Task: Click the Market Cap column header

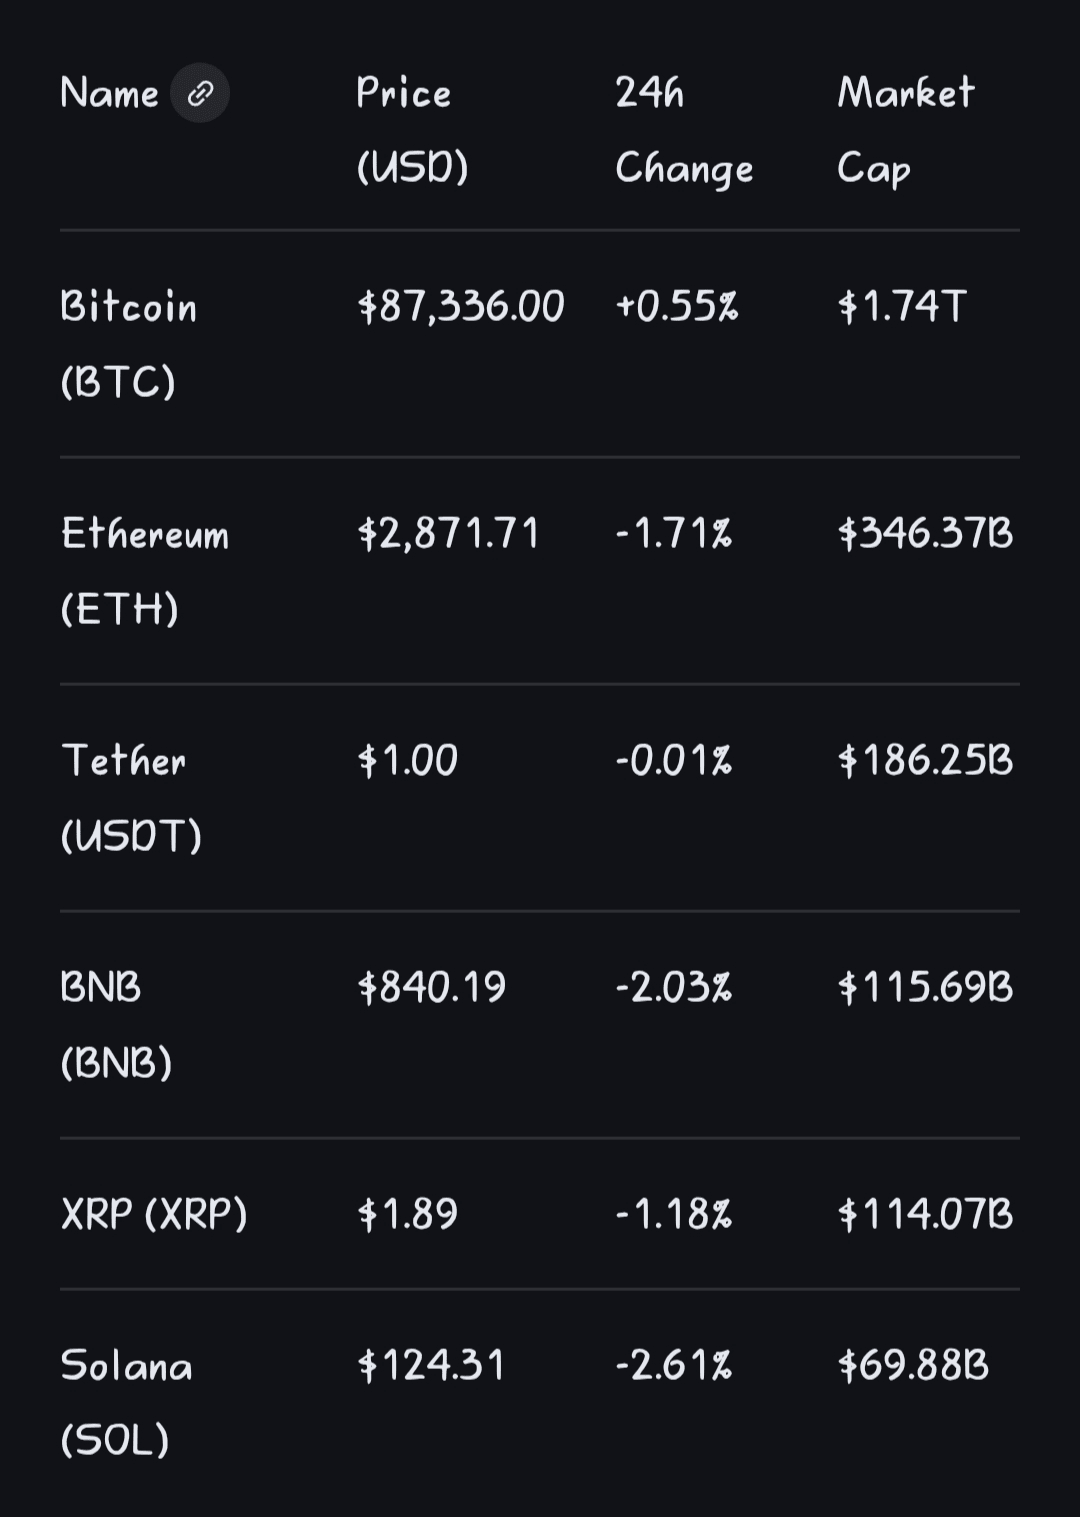Action: [x=905, y=130]
